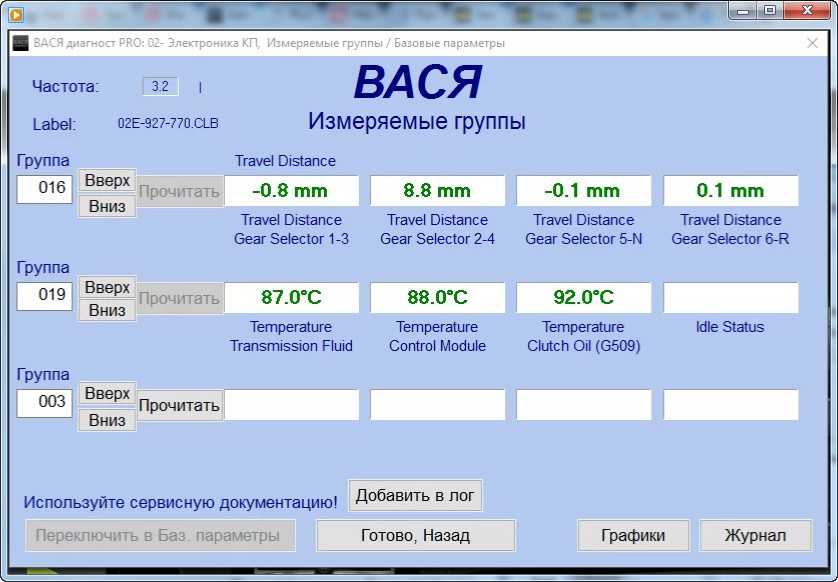This screenshot has width=838, height=582.
Task: Click Вниз button for group 016
Action: [x=107, y=206]
